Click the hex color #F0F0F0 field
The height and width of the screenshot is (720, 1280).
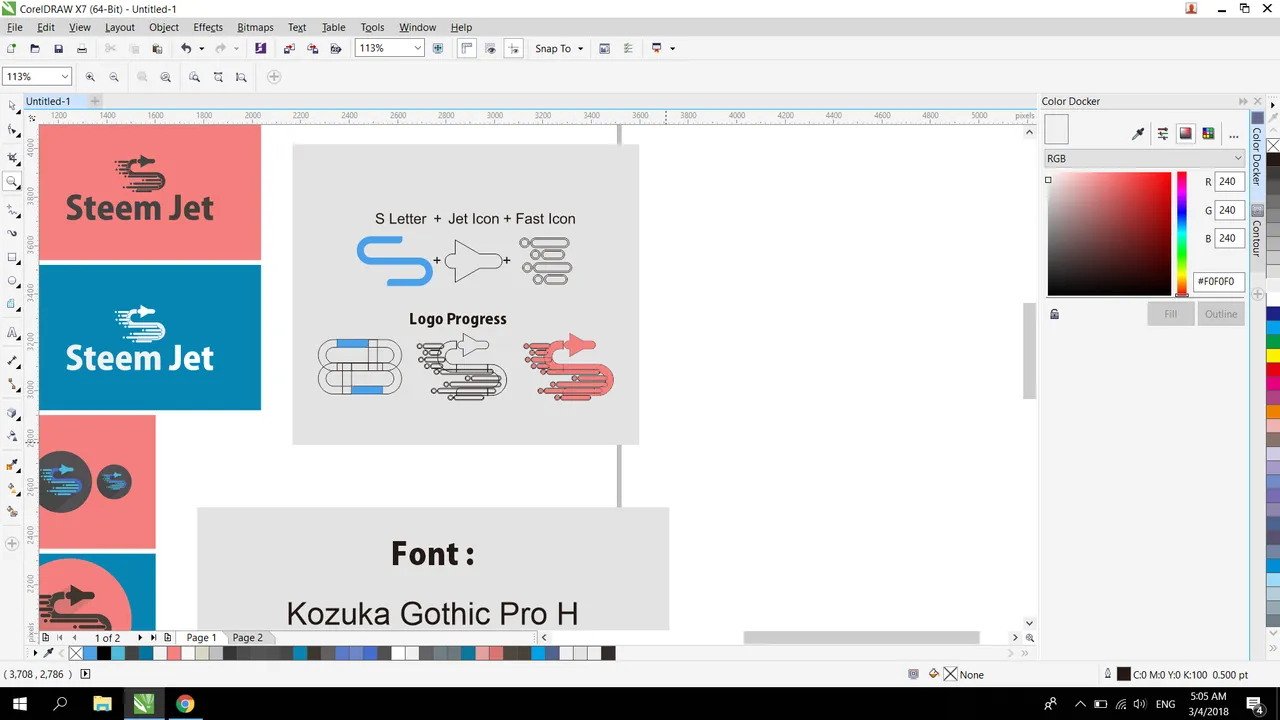(x=1219, y=282)
